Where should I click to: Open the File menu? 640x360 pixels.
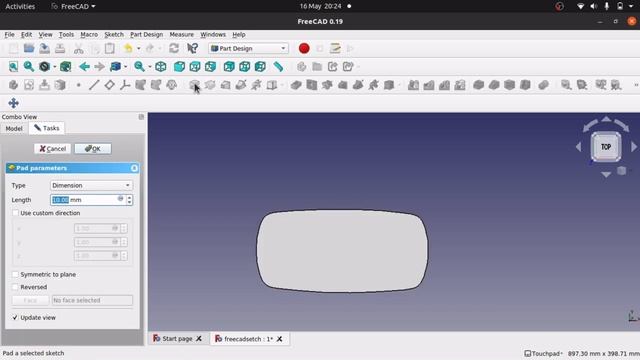click(9, 35)
